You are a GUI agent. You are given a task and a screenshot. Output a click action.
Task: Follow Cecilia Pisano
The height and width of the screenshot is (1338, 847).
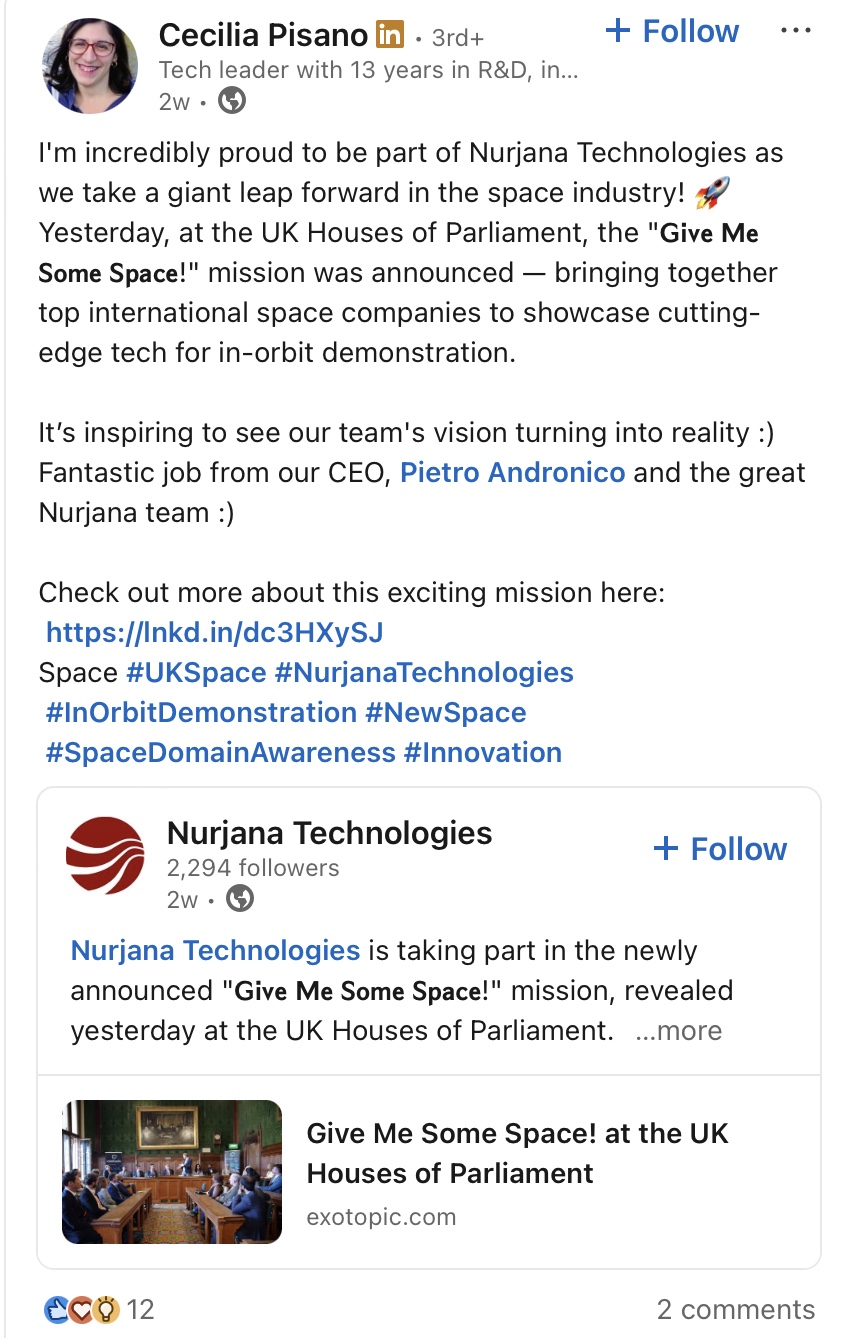[672, 32]
